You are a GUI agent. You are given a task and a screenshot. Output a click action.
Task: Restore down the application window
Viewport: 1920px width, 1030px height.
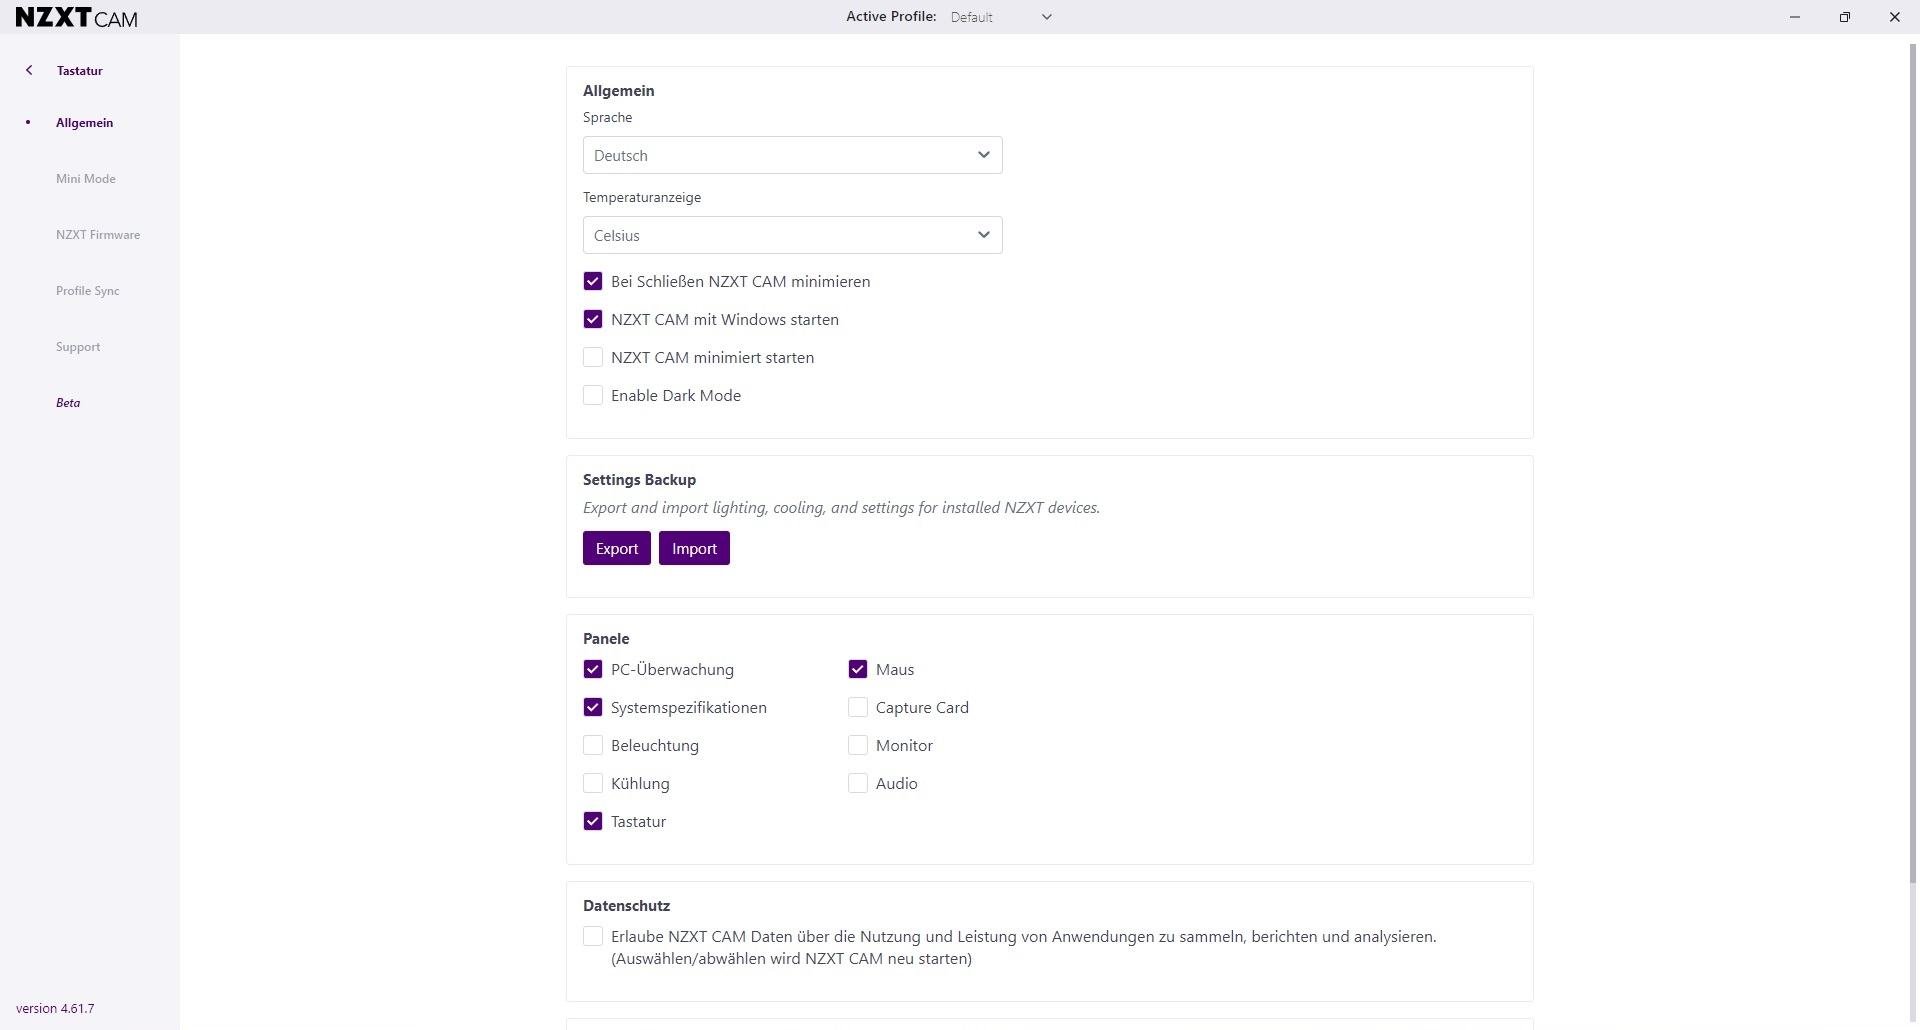[x=1845, y=17]
